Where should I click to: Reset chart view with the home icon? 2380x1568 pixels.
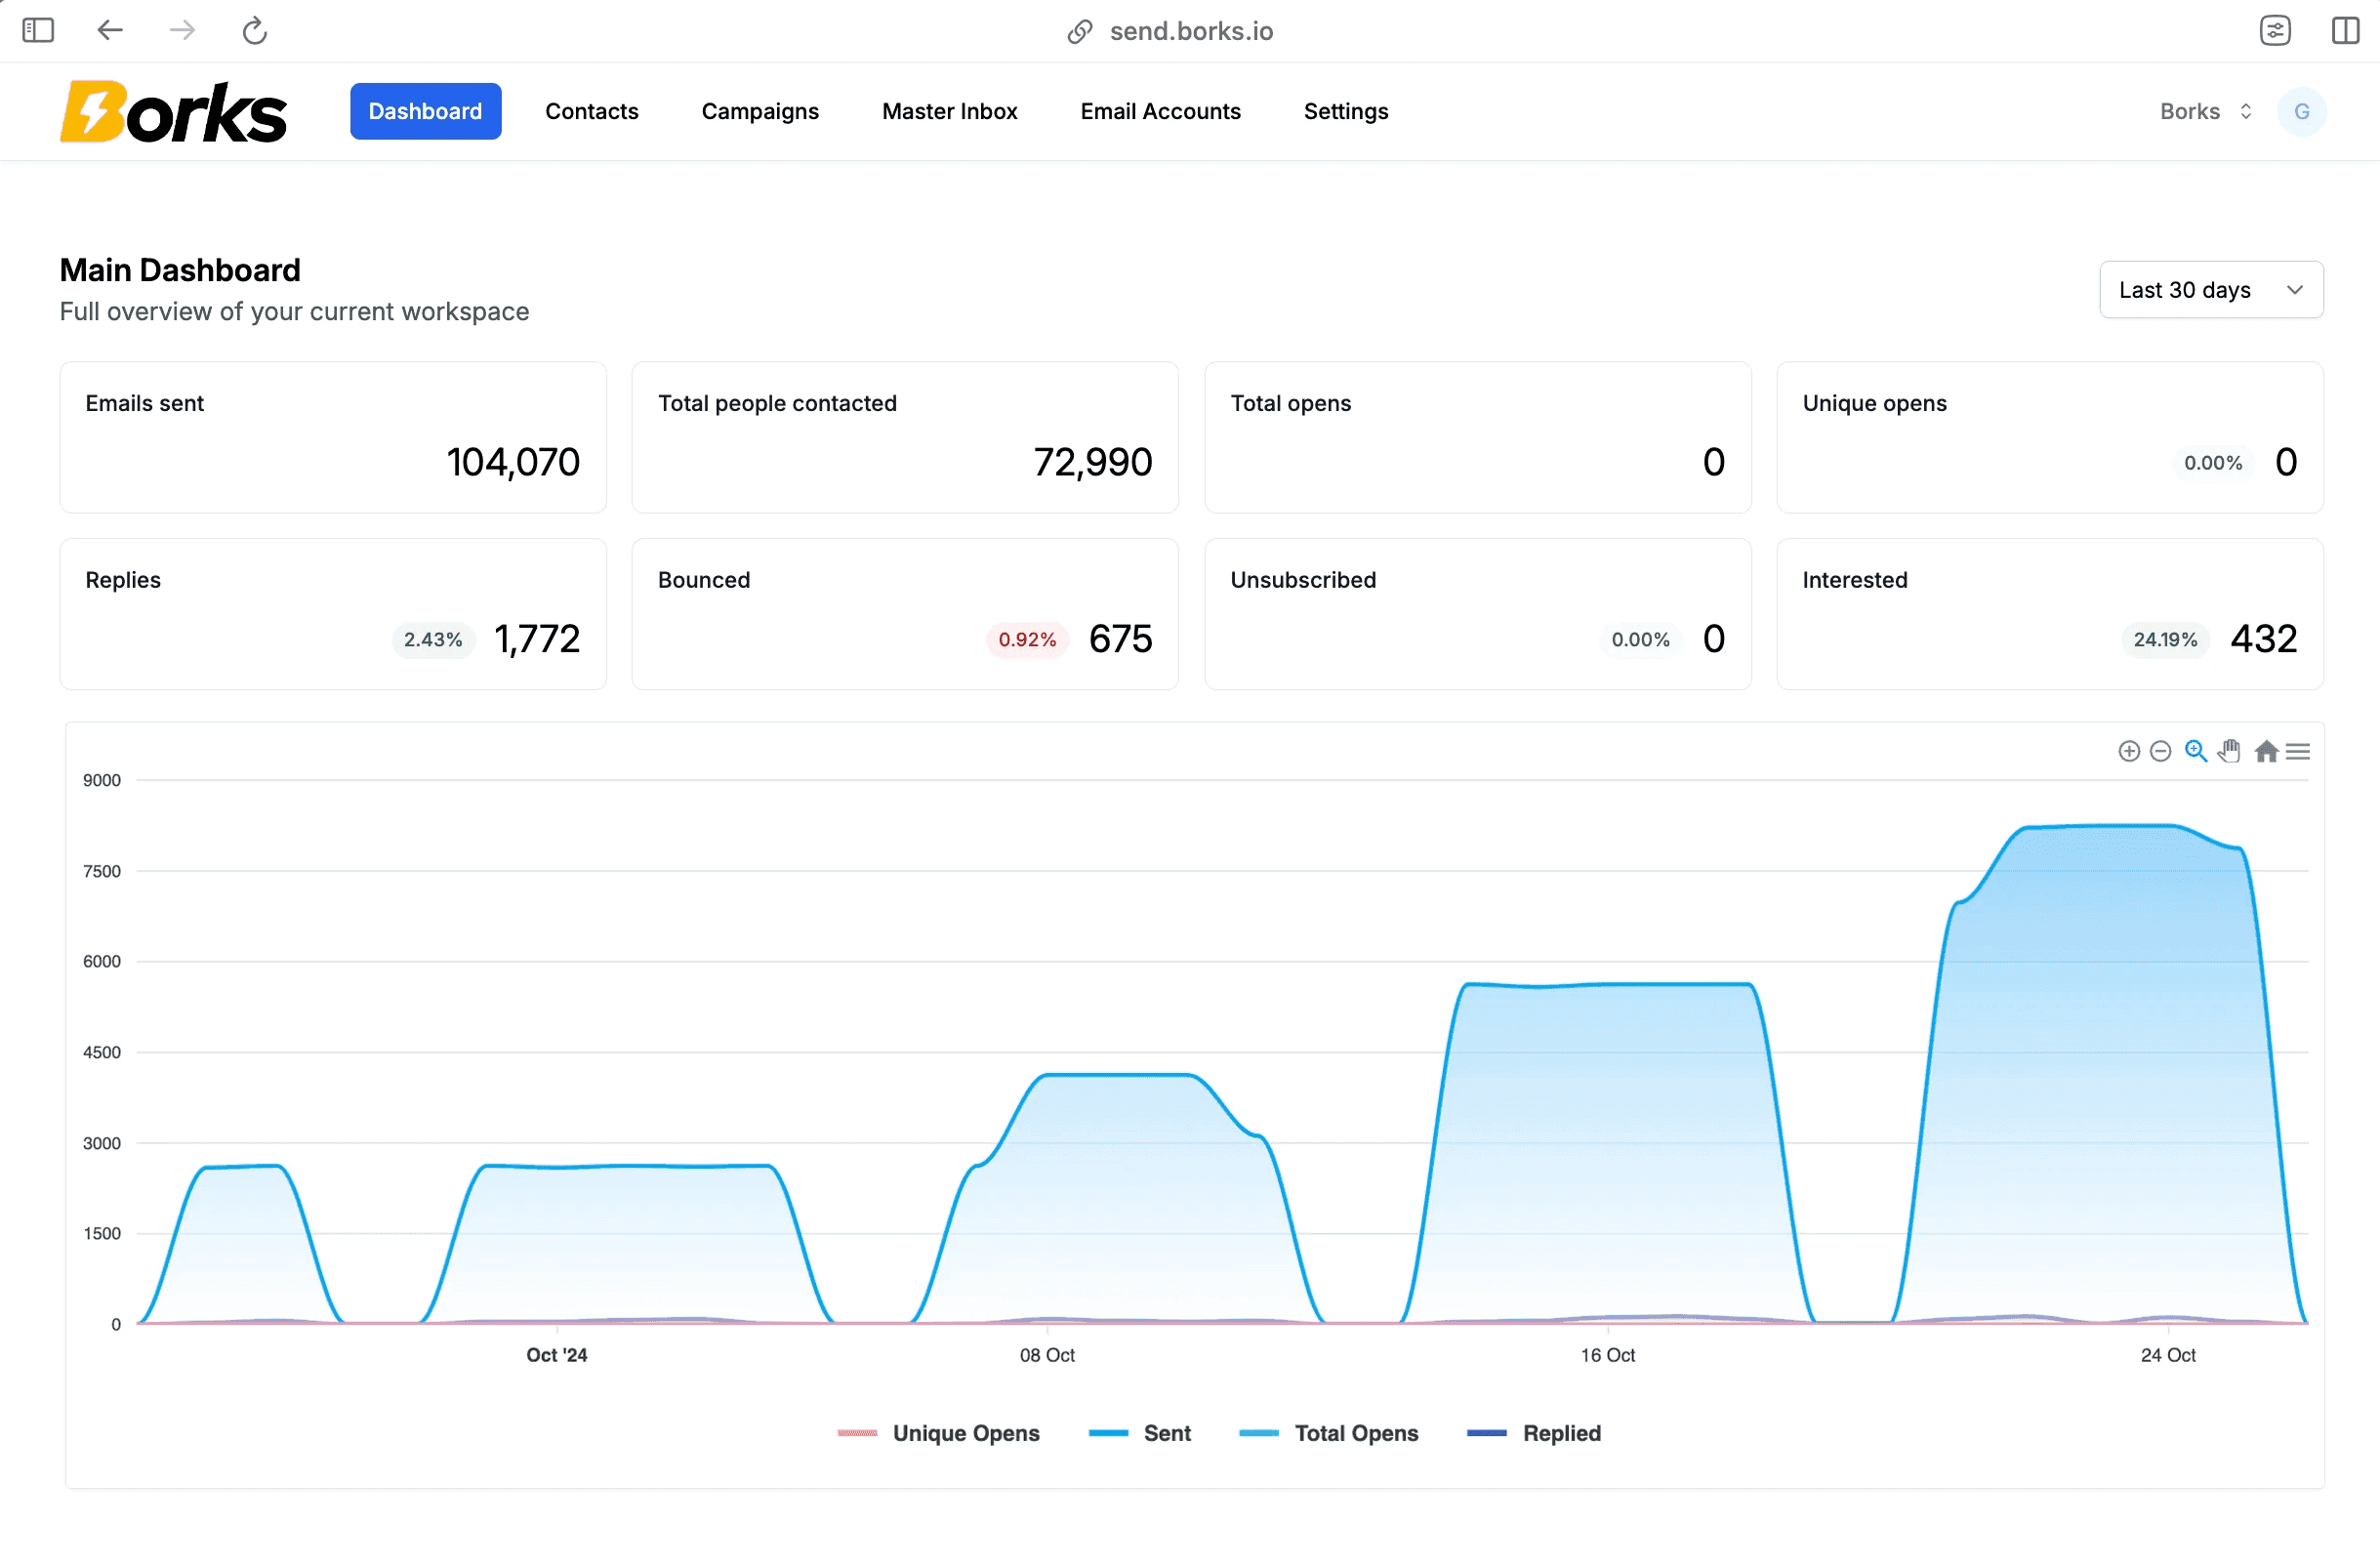click(2265, 750)
